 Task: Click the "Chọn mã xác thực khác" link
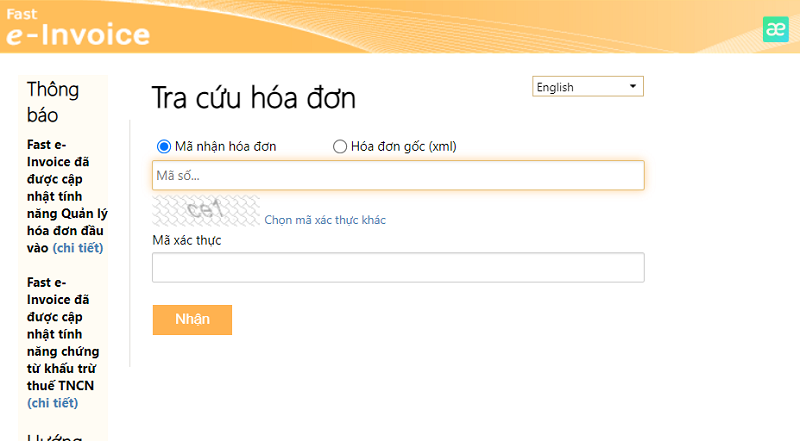pyautogui.click(x=325, y=220)
